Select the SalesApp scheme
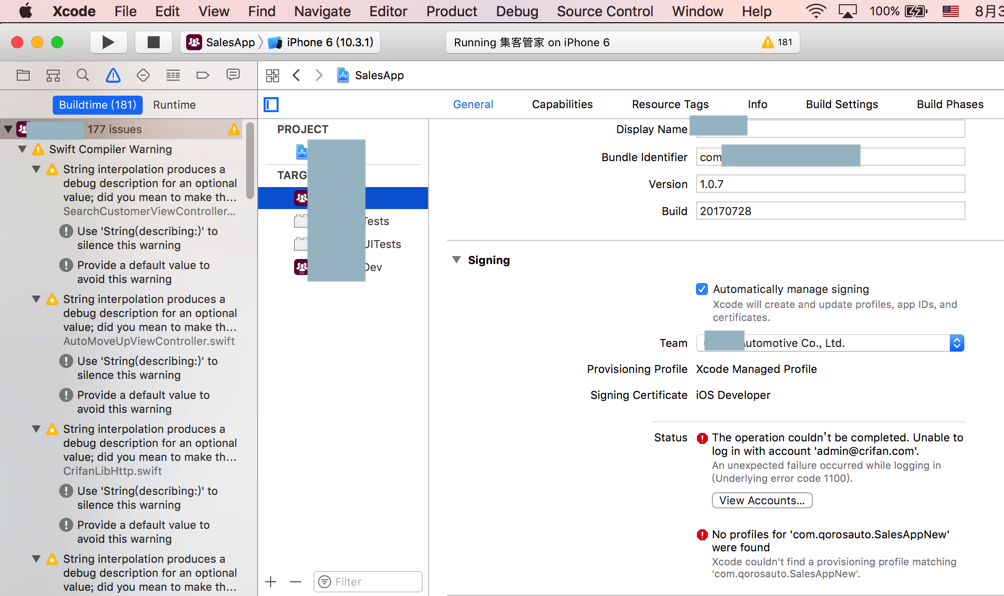Screen dimensions: 1004x596 coord(221,42)
